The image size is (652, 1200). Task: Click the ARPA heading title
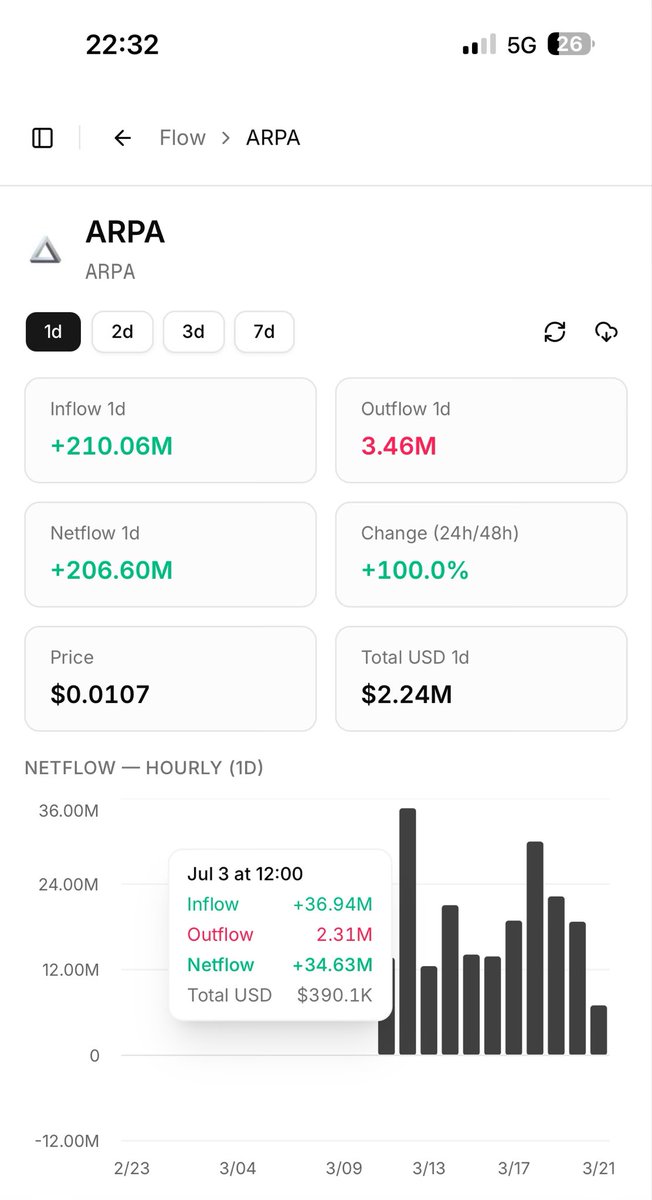(125, 232)
